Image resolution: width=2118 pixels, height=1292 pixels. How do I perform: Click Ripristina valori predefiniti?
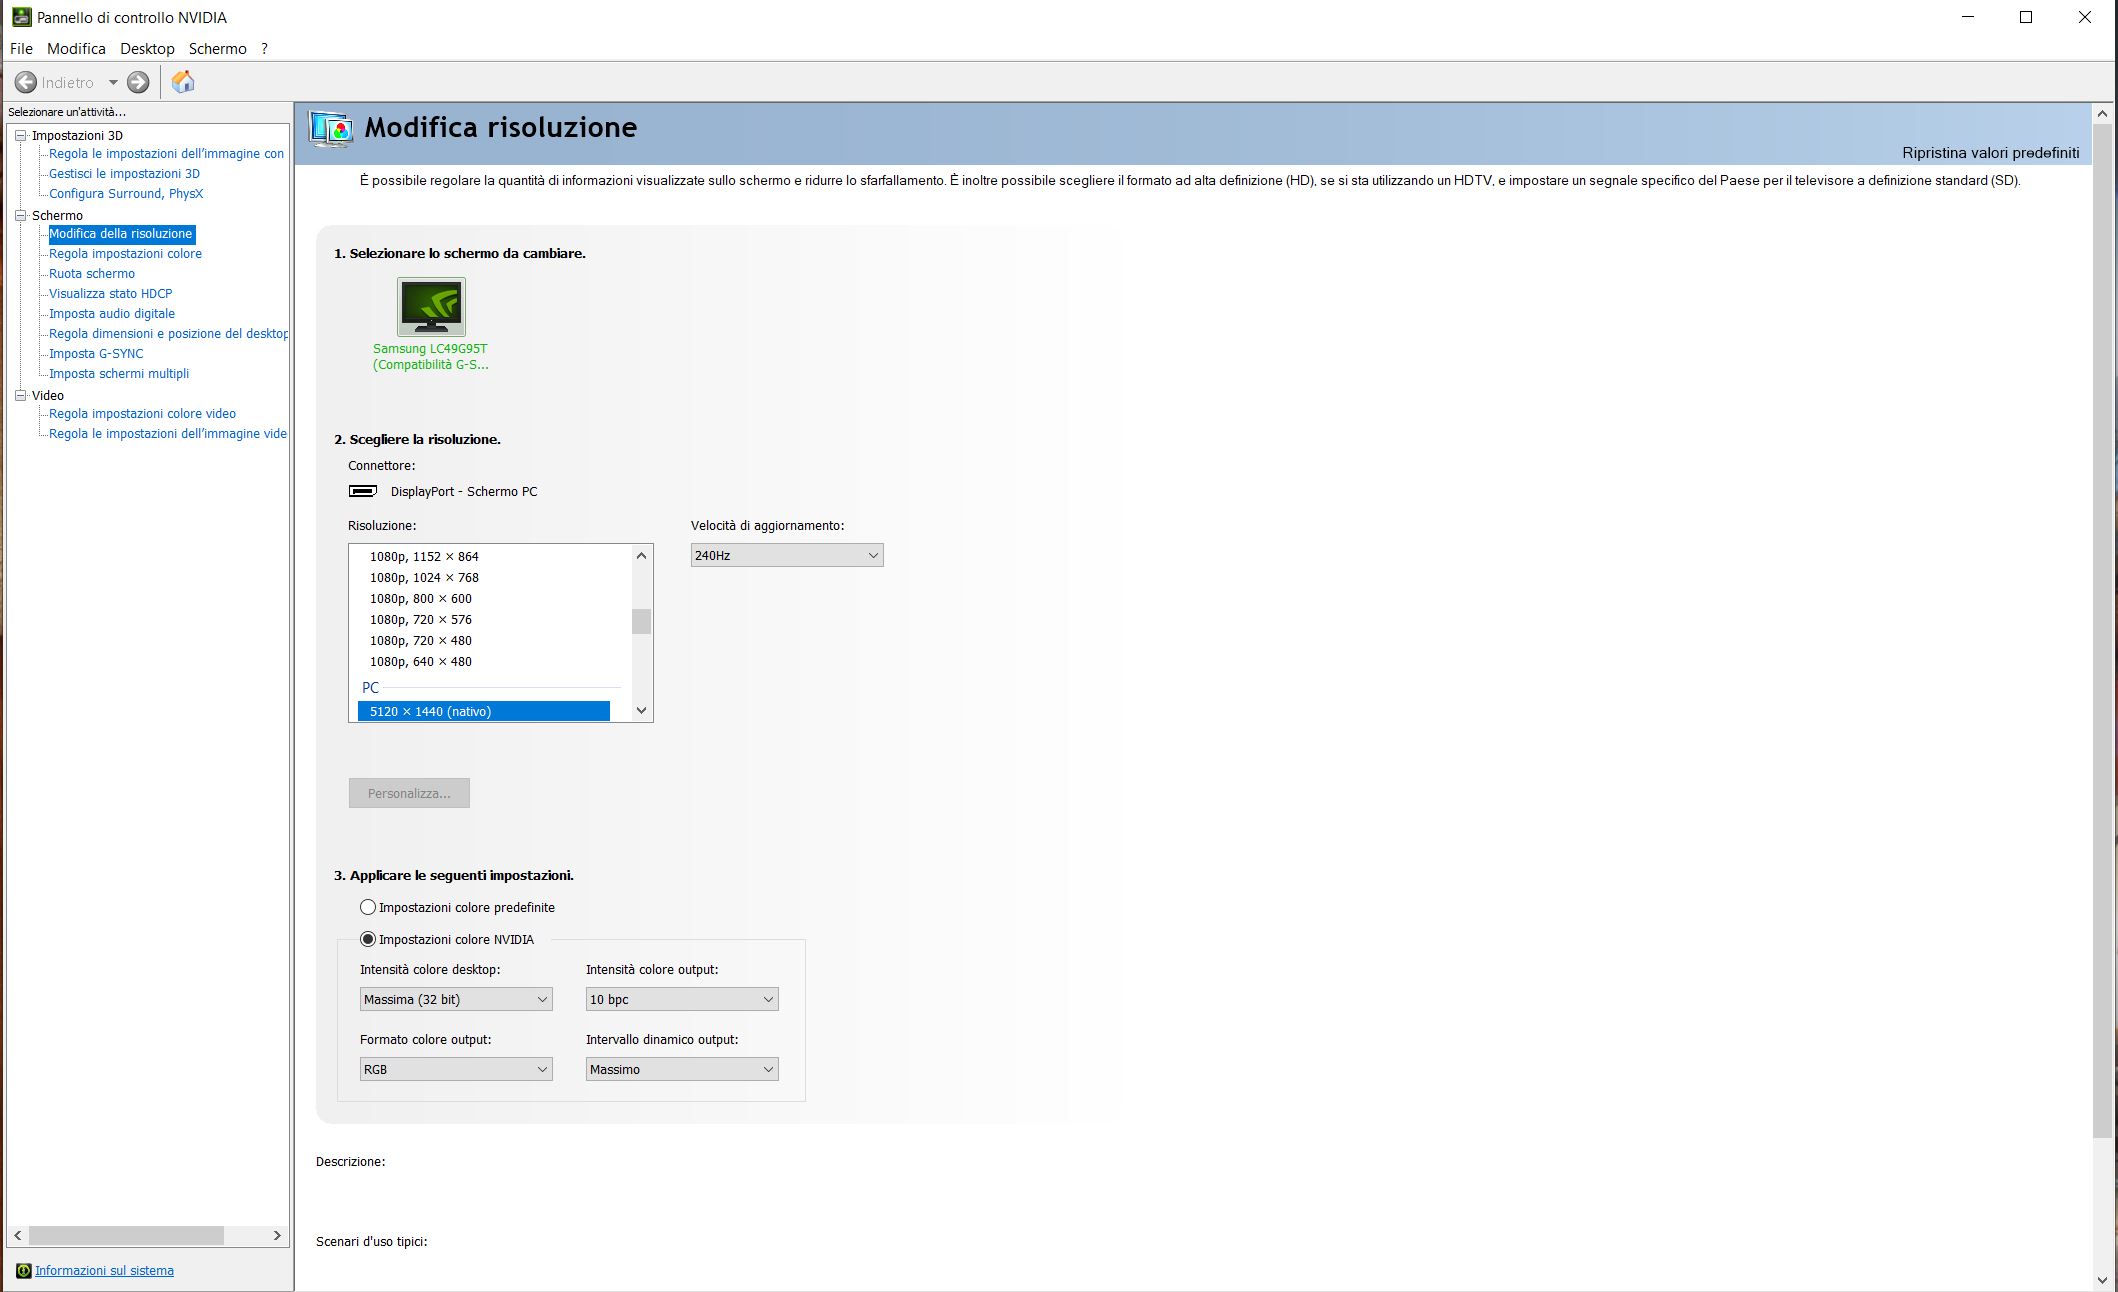1990,153
